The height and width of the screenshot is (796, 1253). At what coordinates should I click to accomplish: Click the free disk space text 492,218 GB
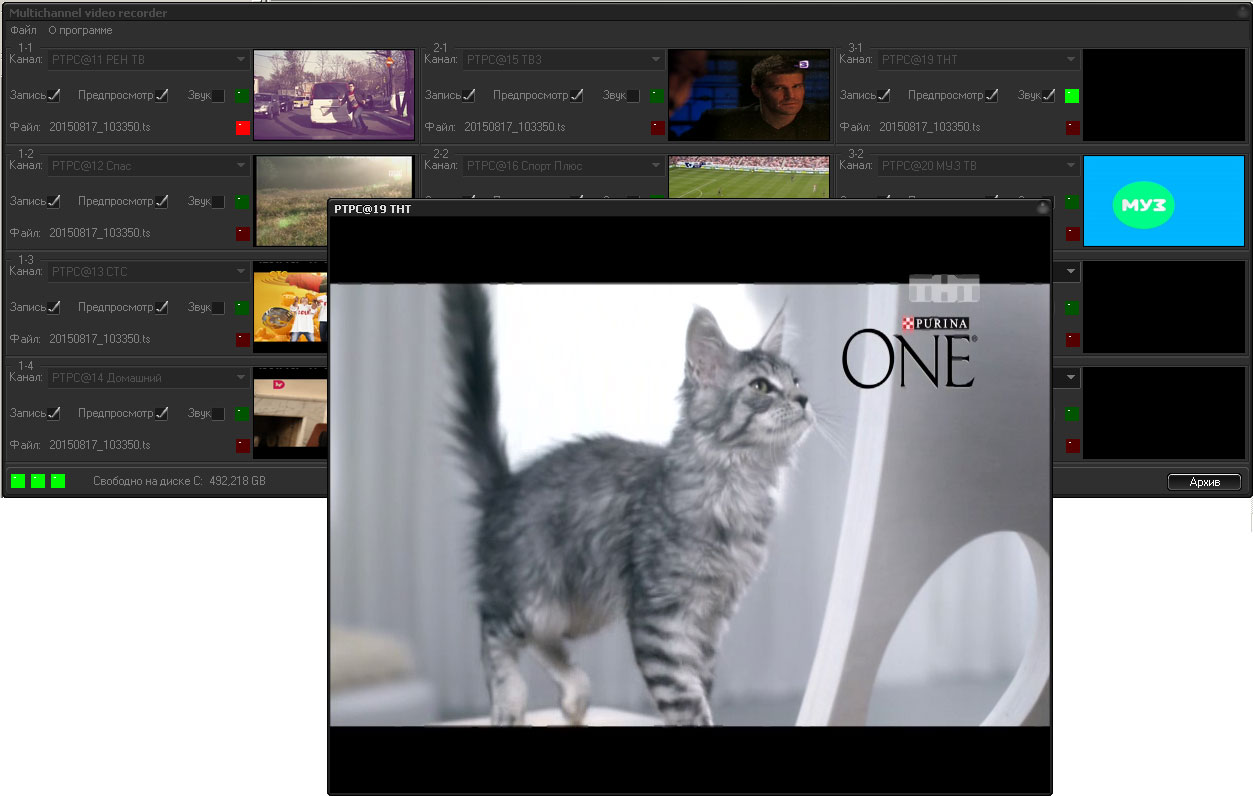coord(237,481)
